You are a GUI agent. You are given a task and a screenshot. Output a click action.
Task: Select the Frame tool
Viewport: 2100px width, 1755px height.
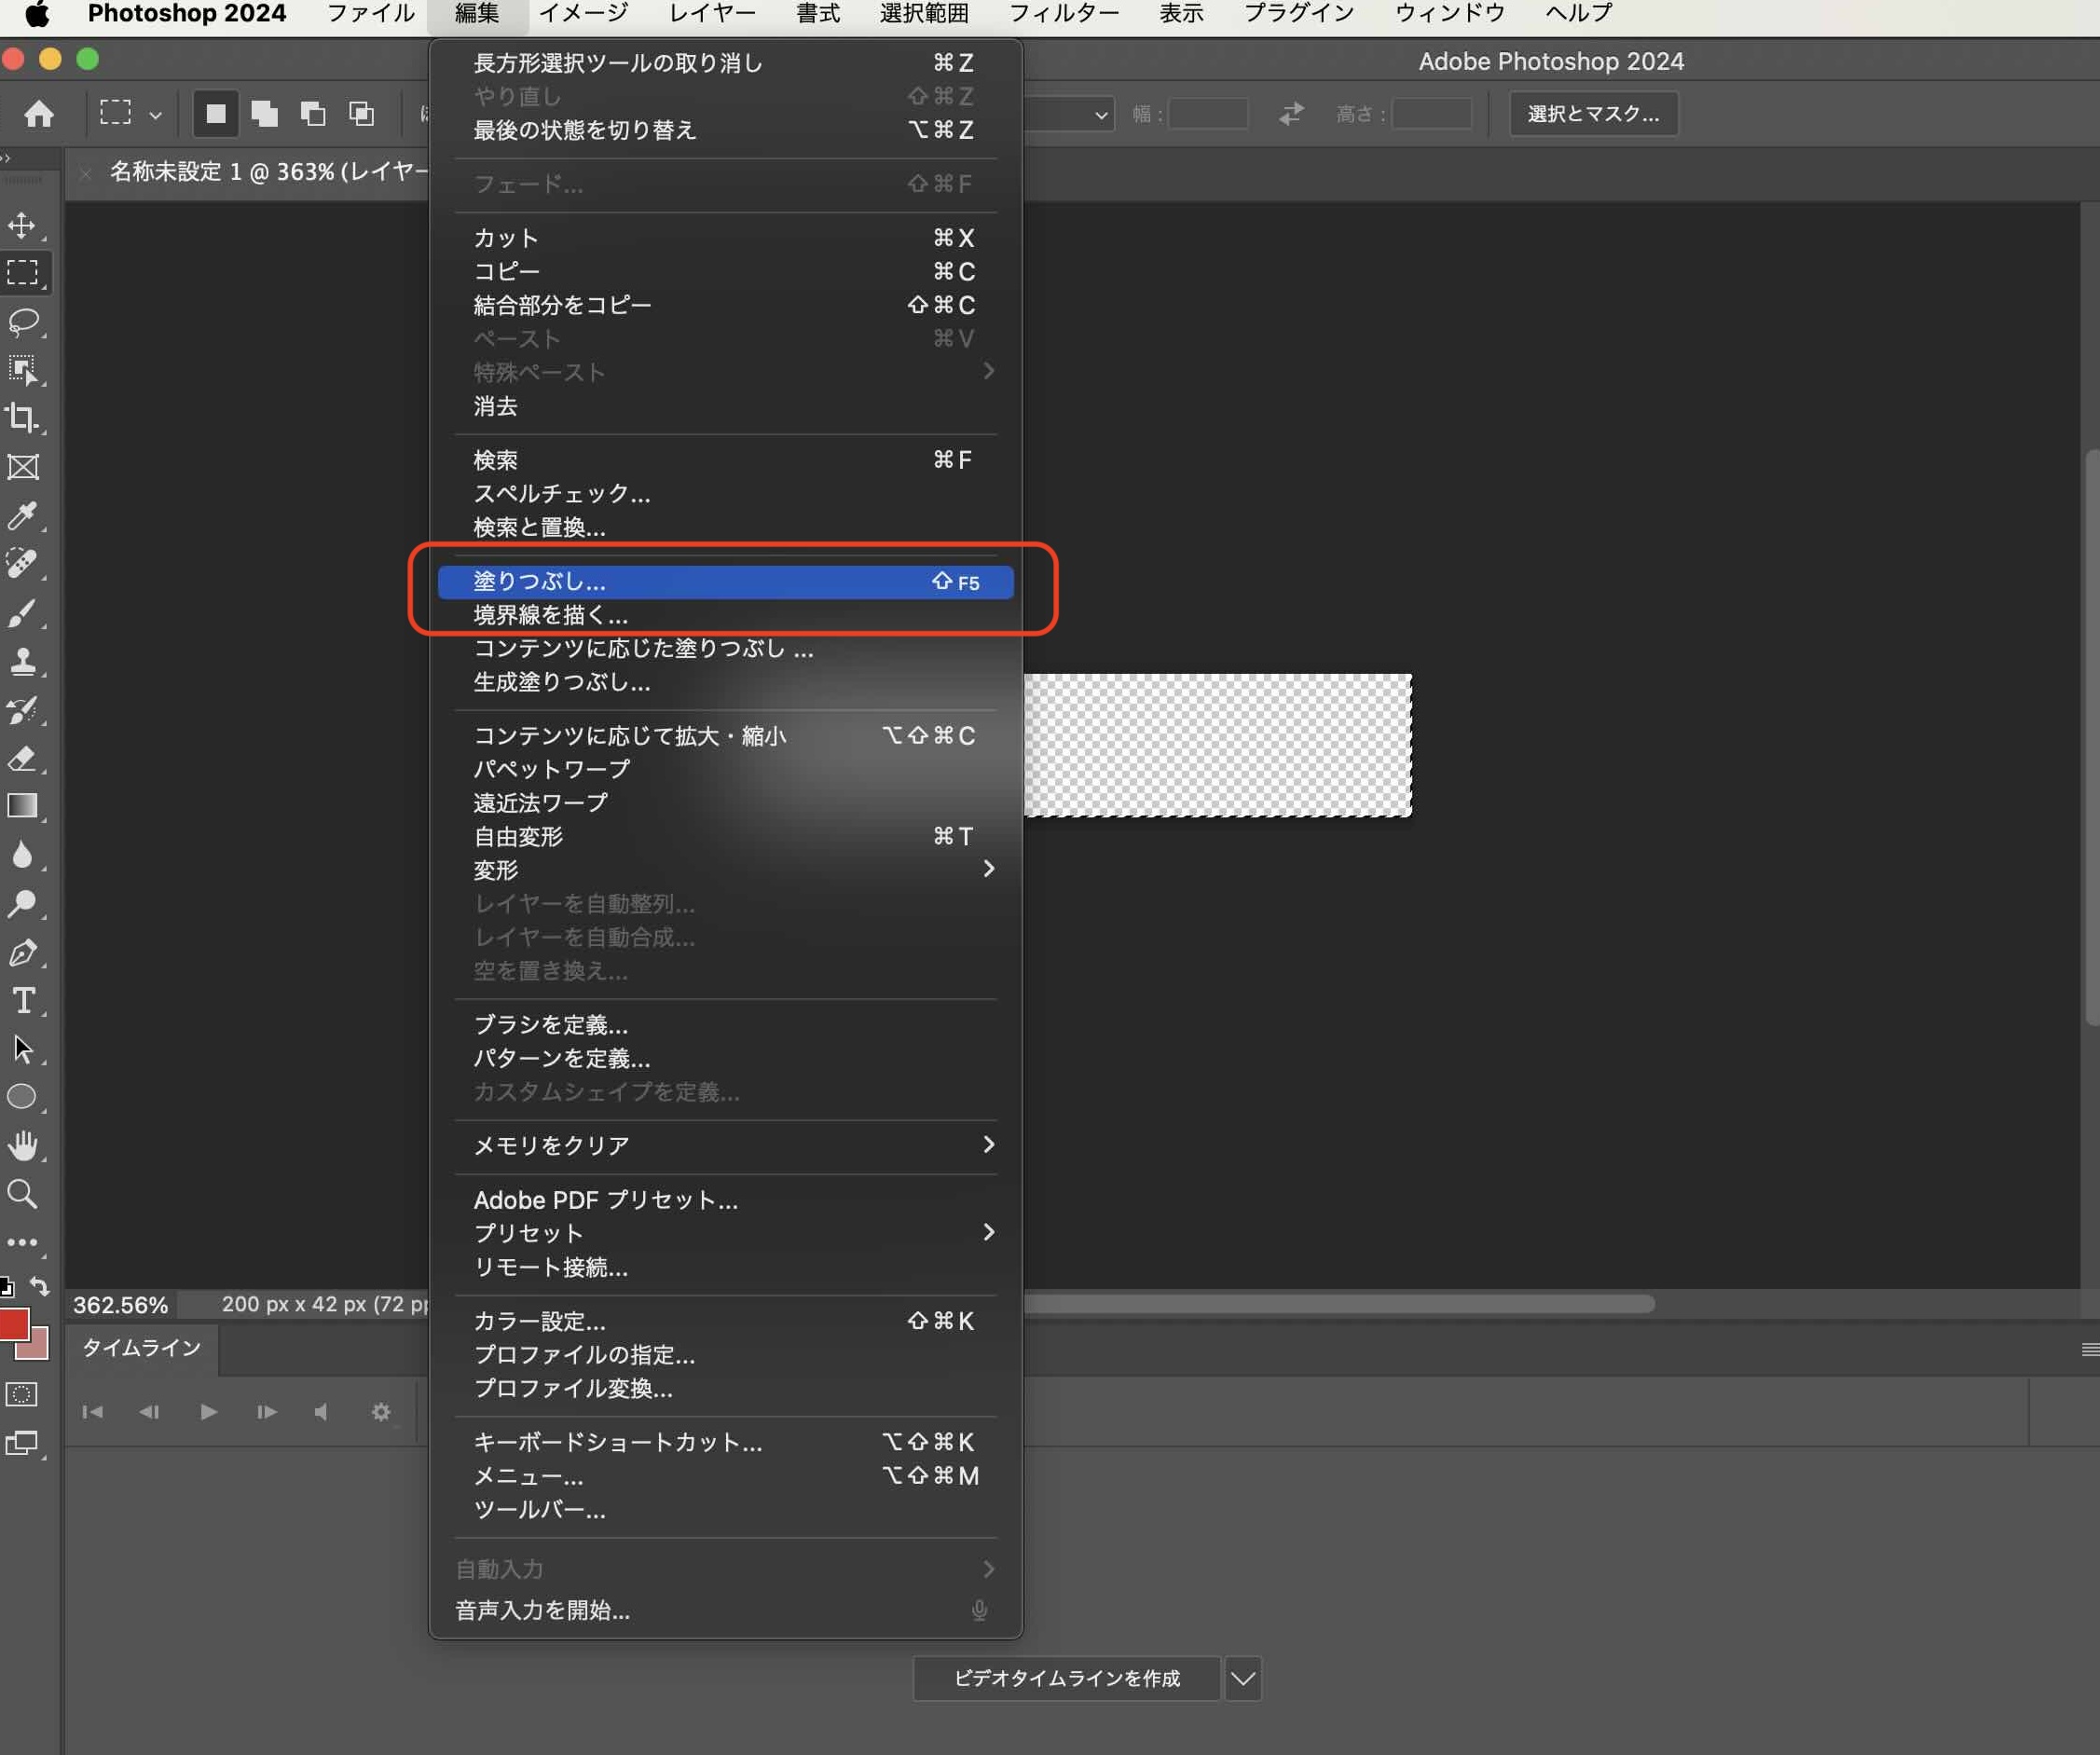[23, 467]
